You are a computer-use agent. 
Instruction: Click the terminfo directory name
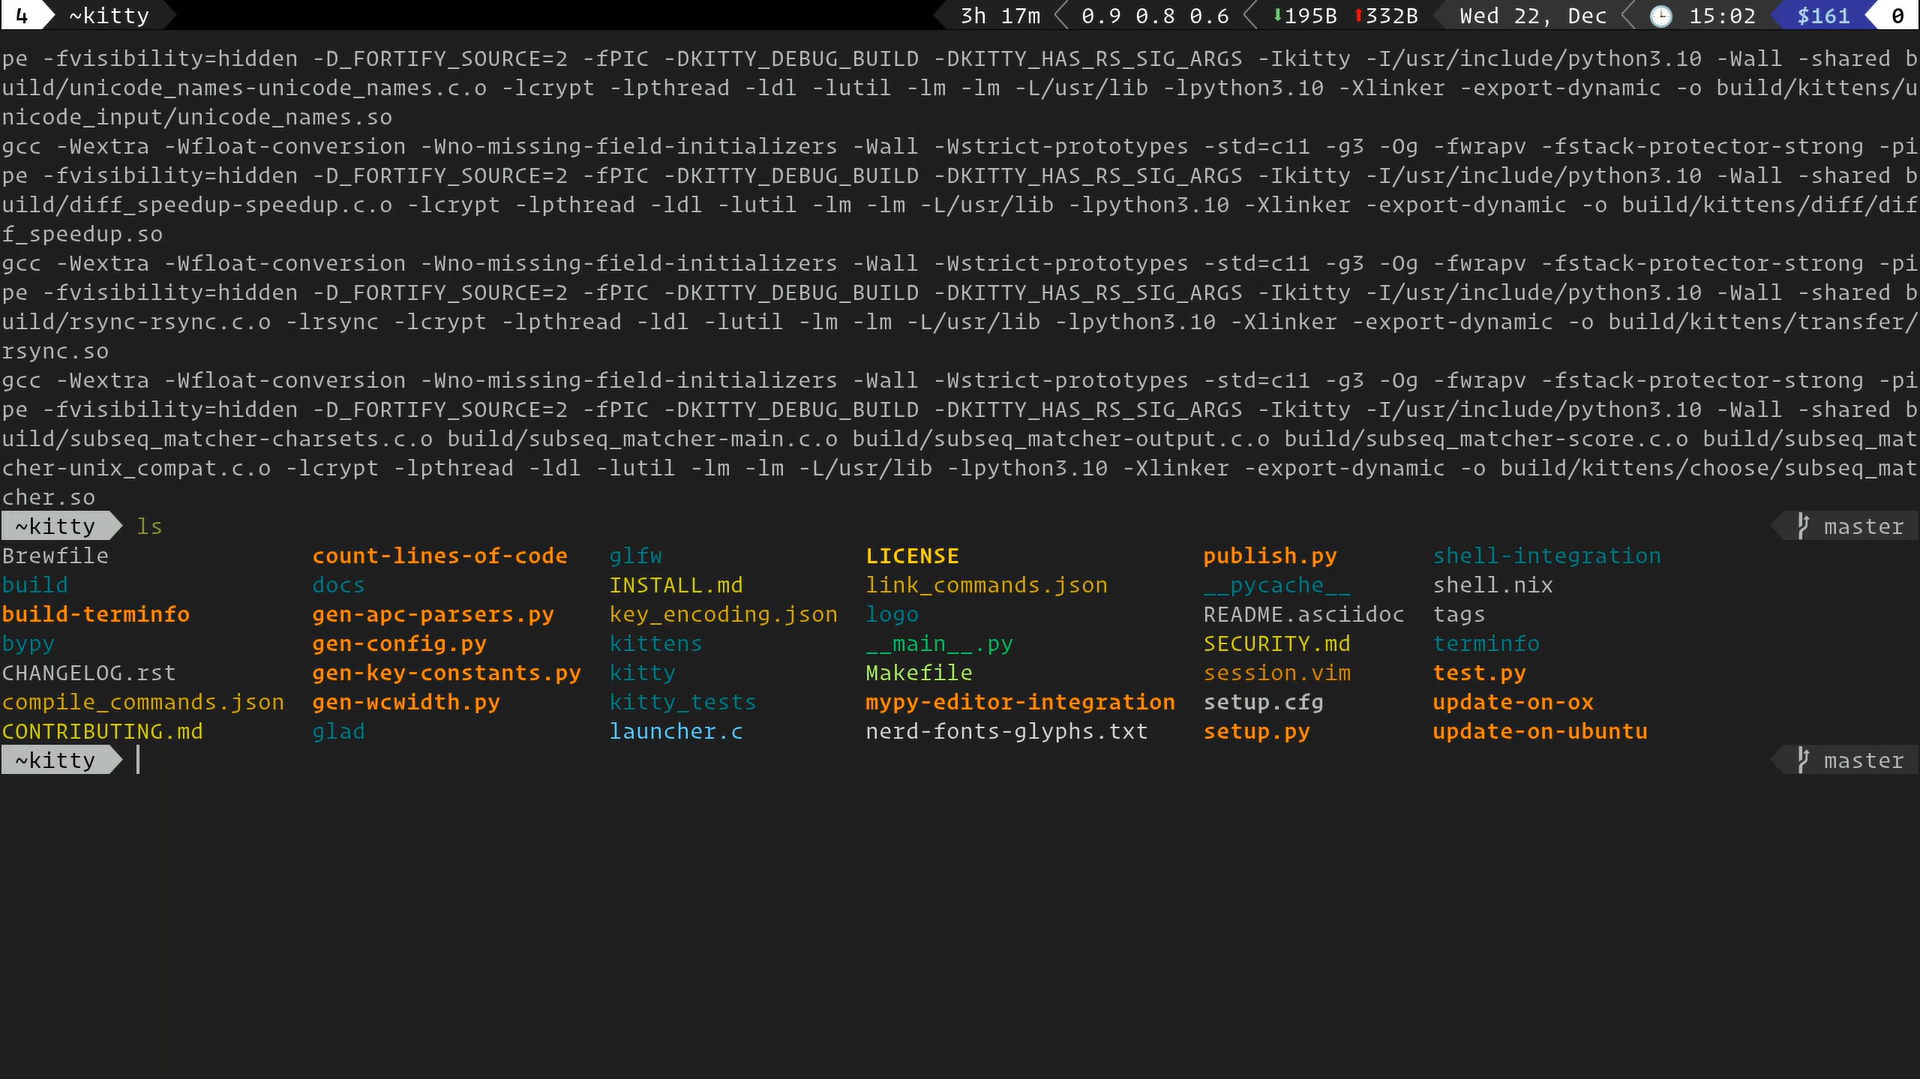[x=1486, y=644]
